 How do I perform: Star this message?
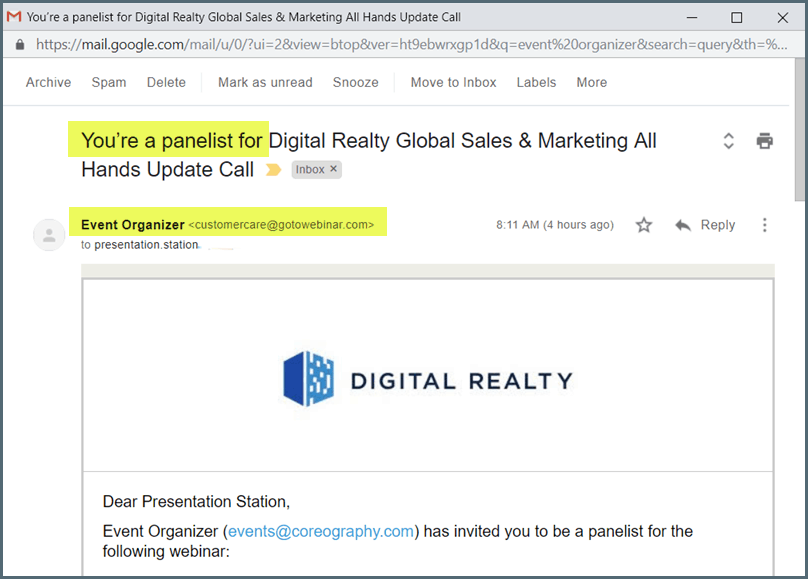coord(644,225)
